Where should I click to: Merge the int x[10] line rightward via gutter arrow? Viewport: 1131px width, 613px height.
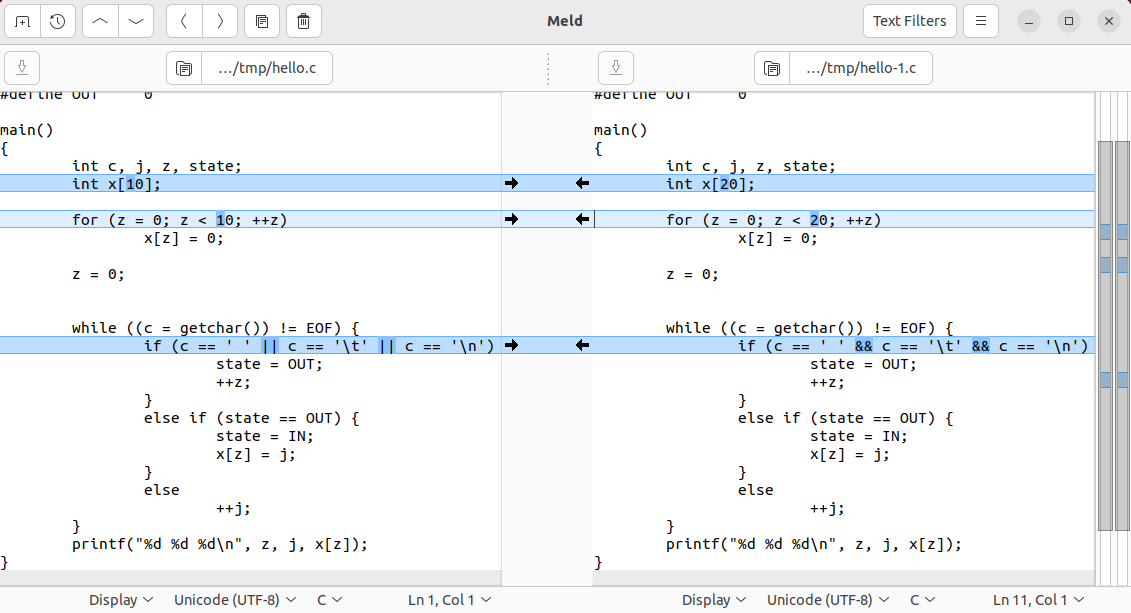(512, 183)
